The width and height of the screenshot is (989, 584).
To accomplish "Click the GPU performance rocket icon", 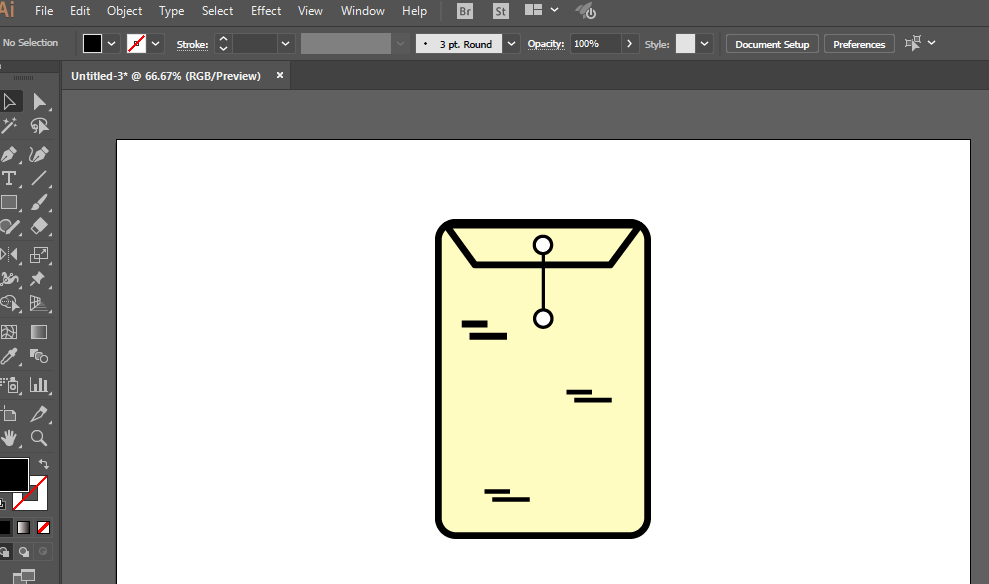I will [586, 11].
